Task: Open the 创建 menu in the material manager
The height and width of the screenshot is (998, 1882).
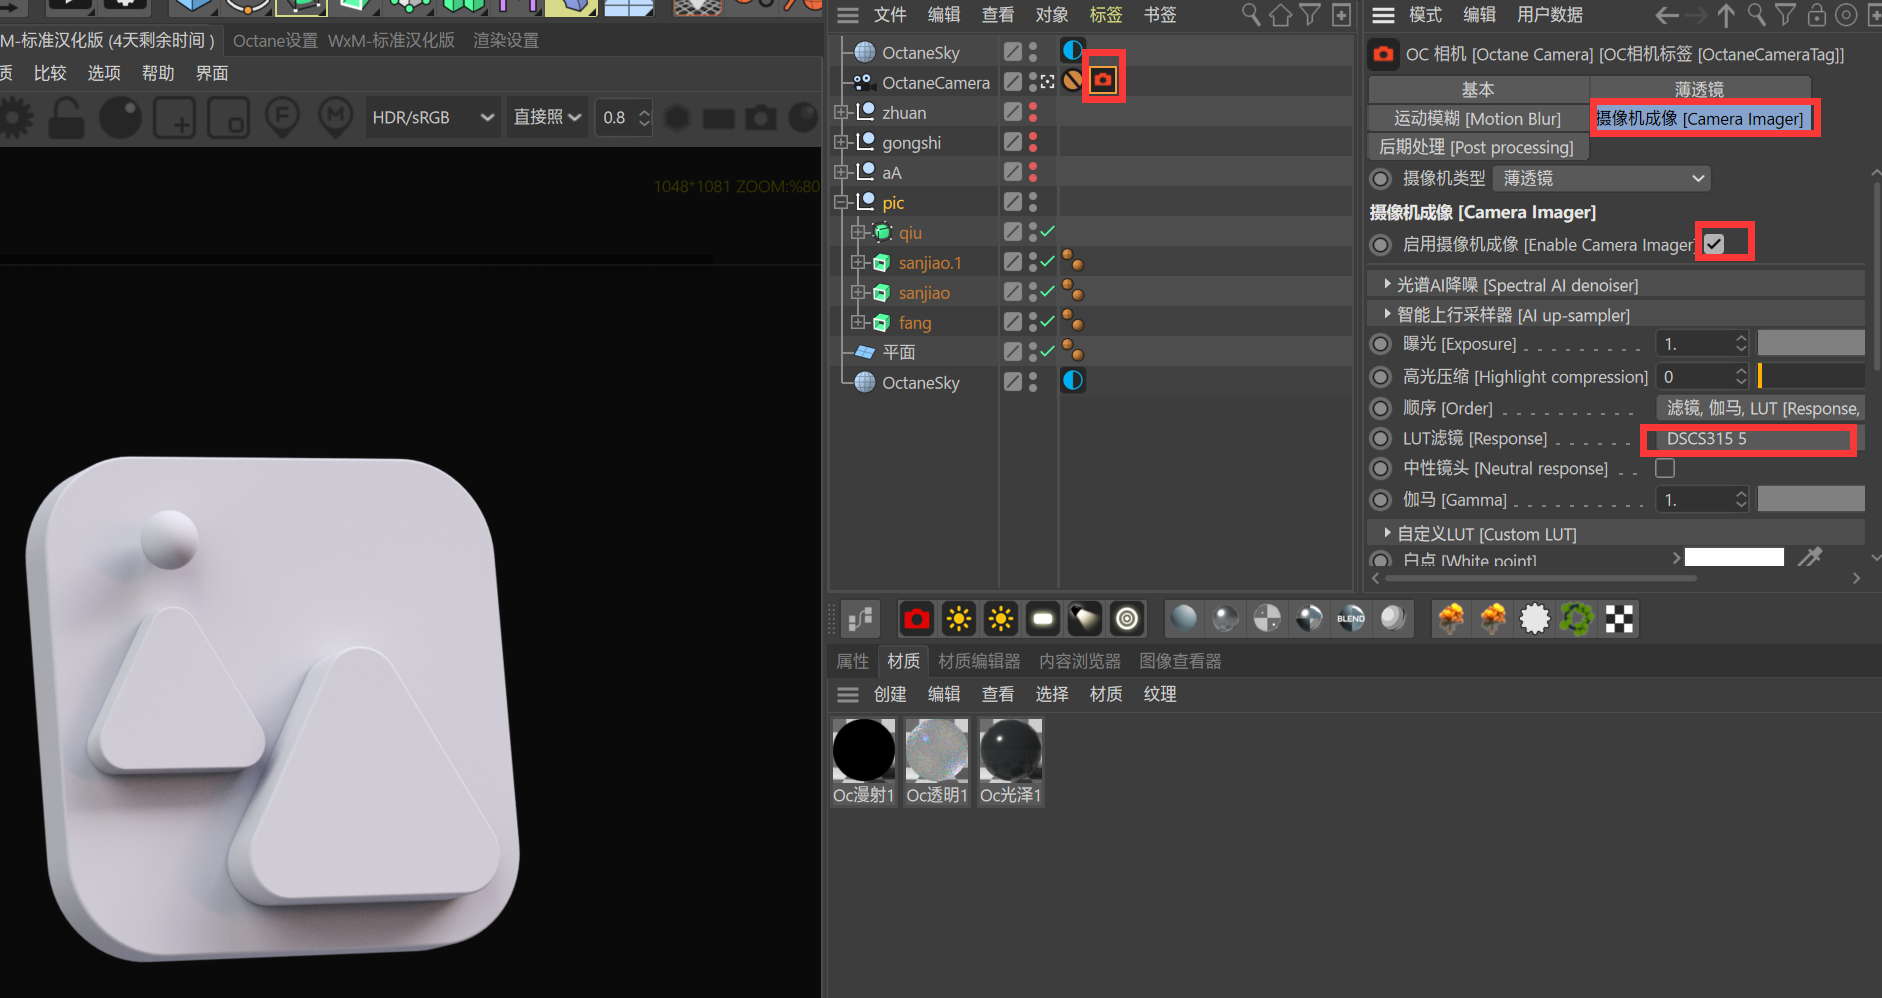Action: [x=890, y=694]
